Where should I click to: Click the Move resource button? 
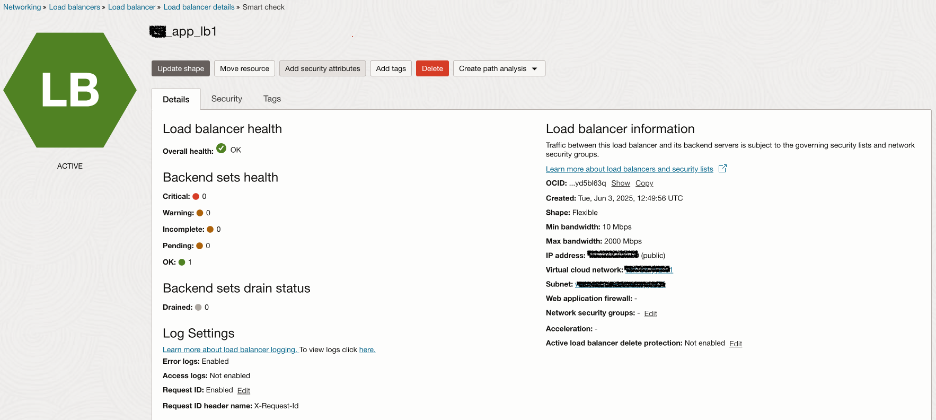coord(245,69)
